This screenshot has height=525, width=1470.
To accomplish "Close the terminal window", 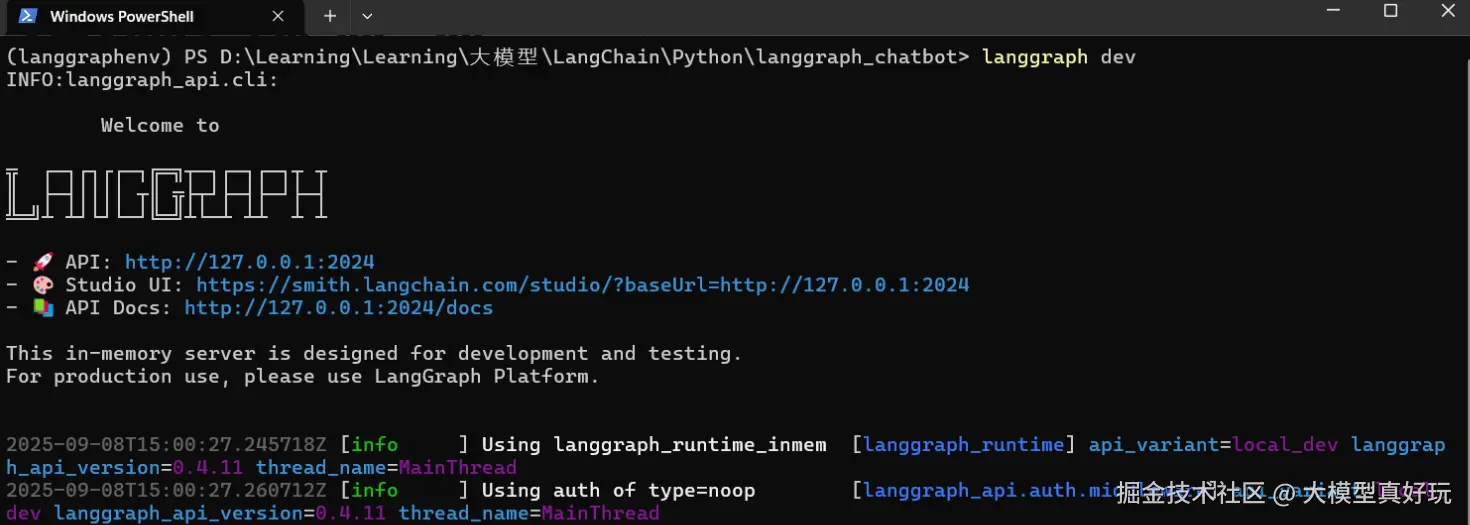I will [1447, 11].
